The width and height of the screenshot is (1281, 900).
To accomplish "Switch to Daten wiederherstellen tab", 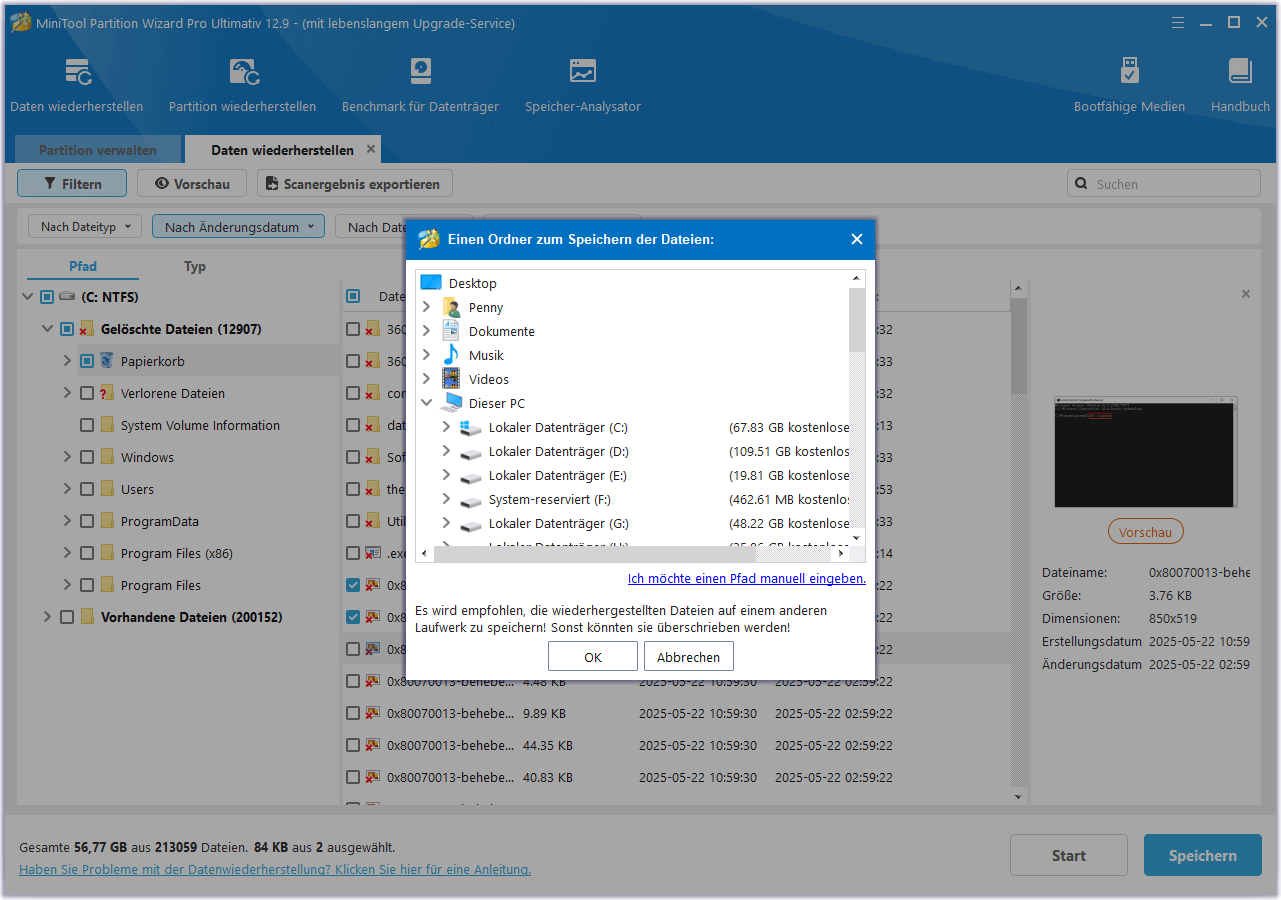I will (x=282, y=150).
